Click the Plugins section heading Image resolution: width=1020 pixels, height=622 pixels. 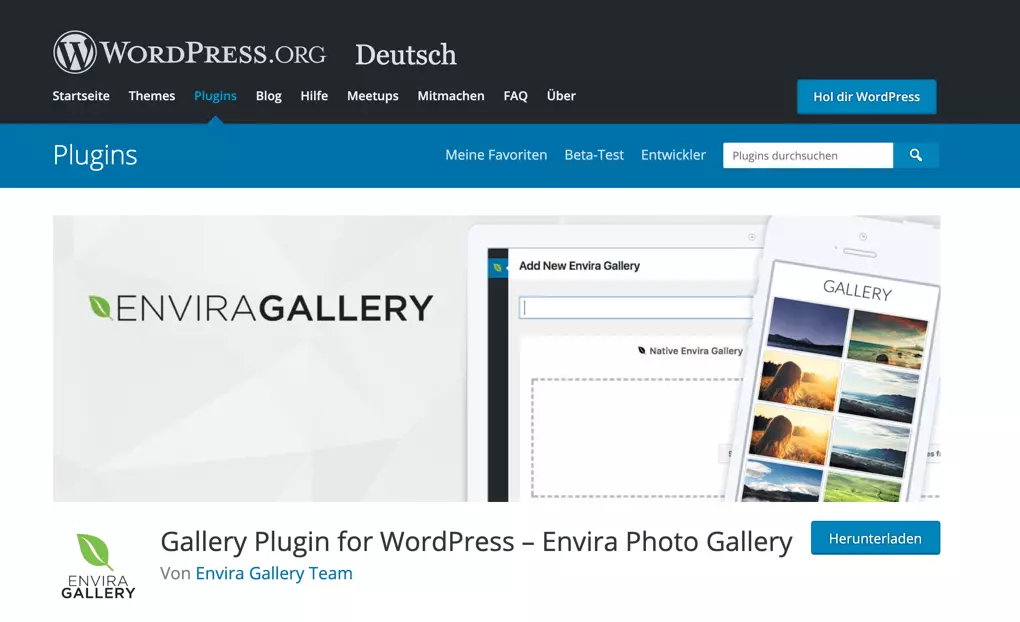point(95,156)
